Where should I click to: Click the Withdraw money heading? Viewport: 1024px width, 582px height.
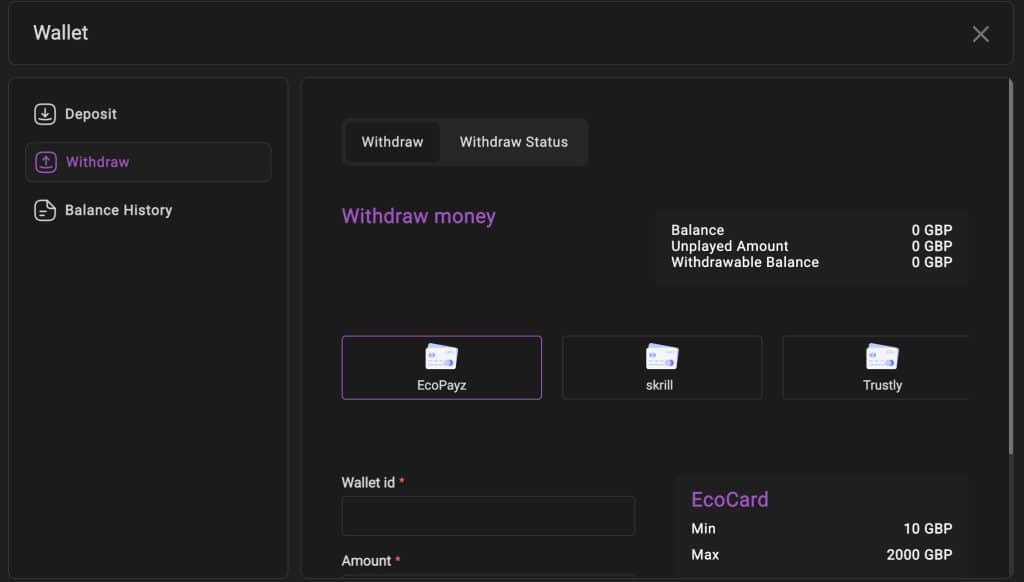point(419,216)
